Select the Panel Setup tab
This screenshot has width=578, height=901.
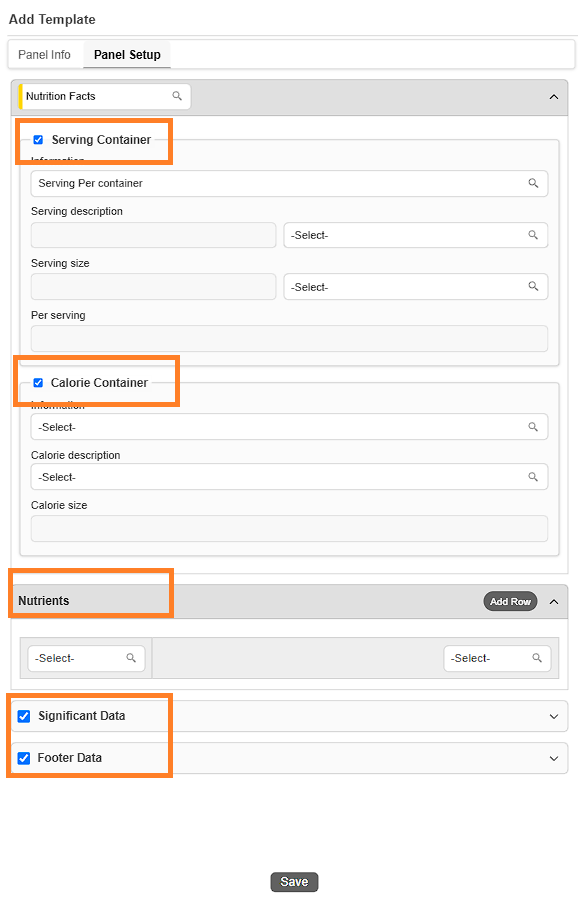click(x=127, y=55)
